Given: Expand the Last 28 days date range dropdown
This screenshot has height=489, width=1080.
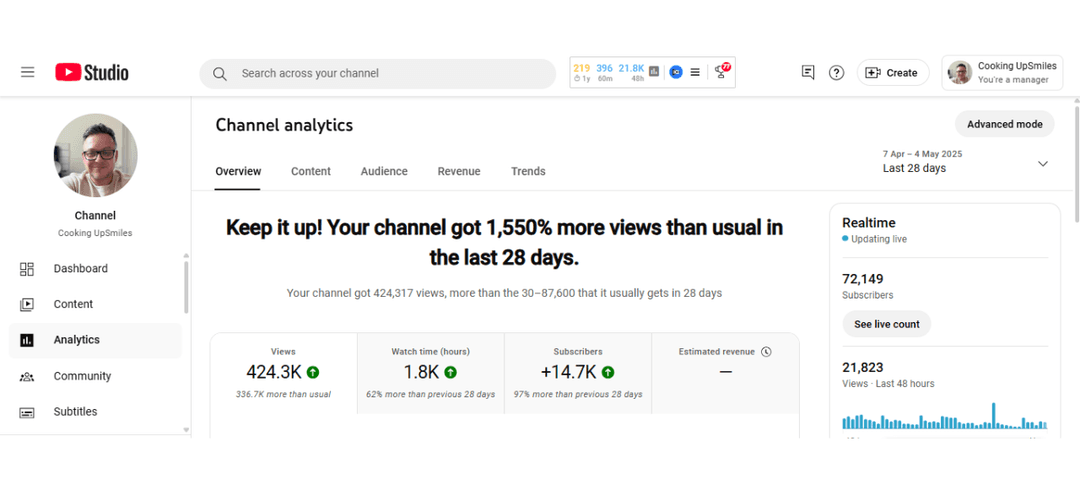Looking at the screenshot, I should coord(1042,164).
